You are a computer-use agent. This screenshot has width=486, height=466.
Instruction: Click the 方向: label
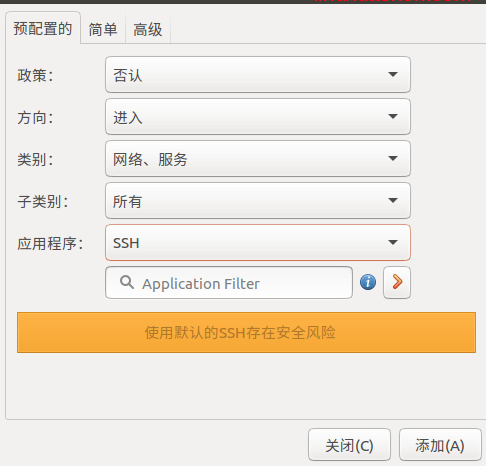pos(35,118)
